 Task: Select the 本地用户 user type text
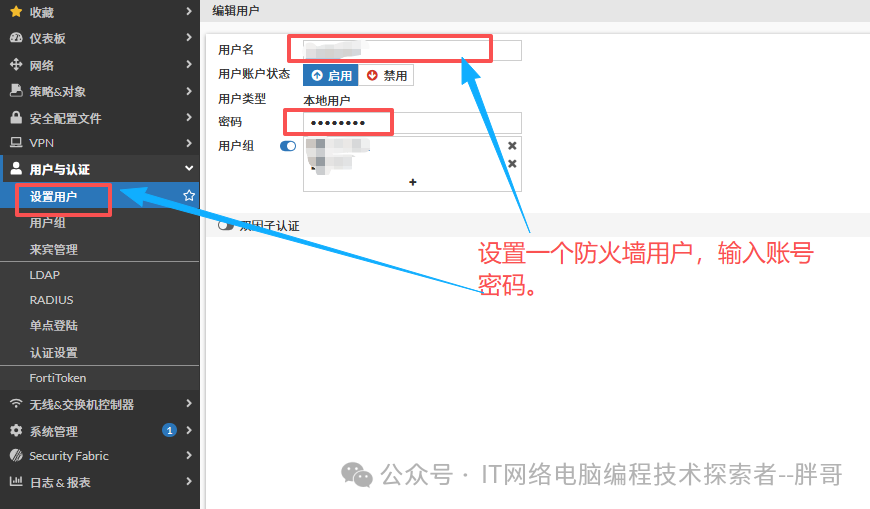pos(327,100)
